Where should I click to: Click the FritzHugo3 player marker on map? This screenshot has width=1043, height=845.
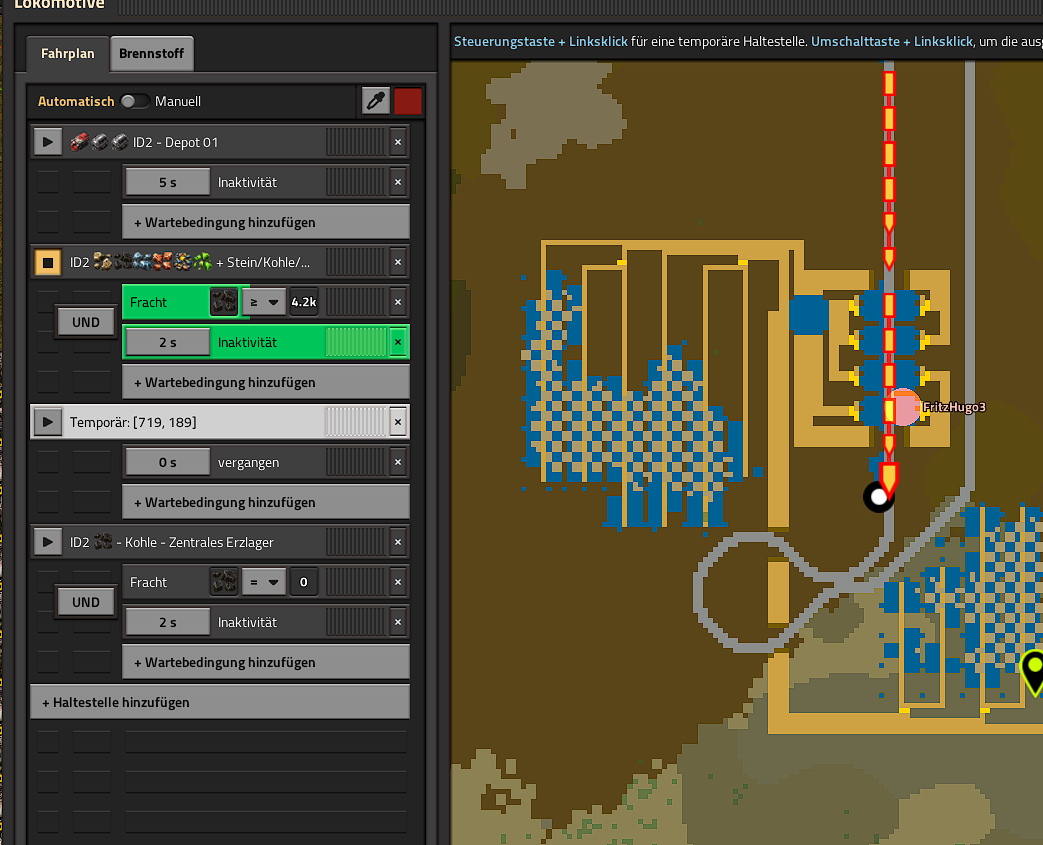tap(904, 407)
